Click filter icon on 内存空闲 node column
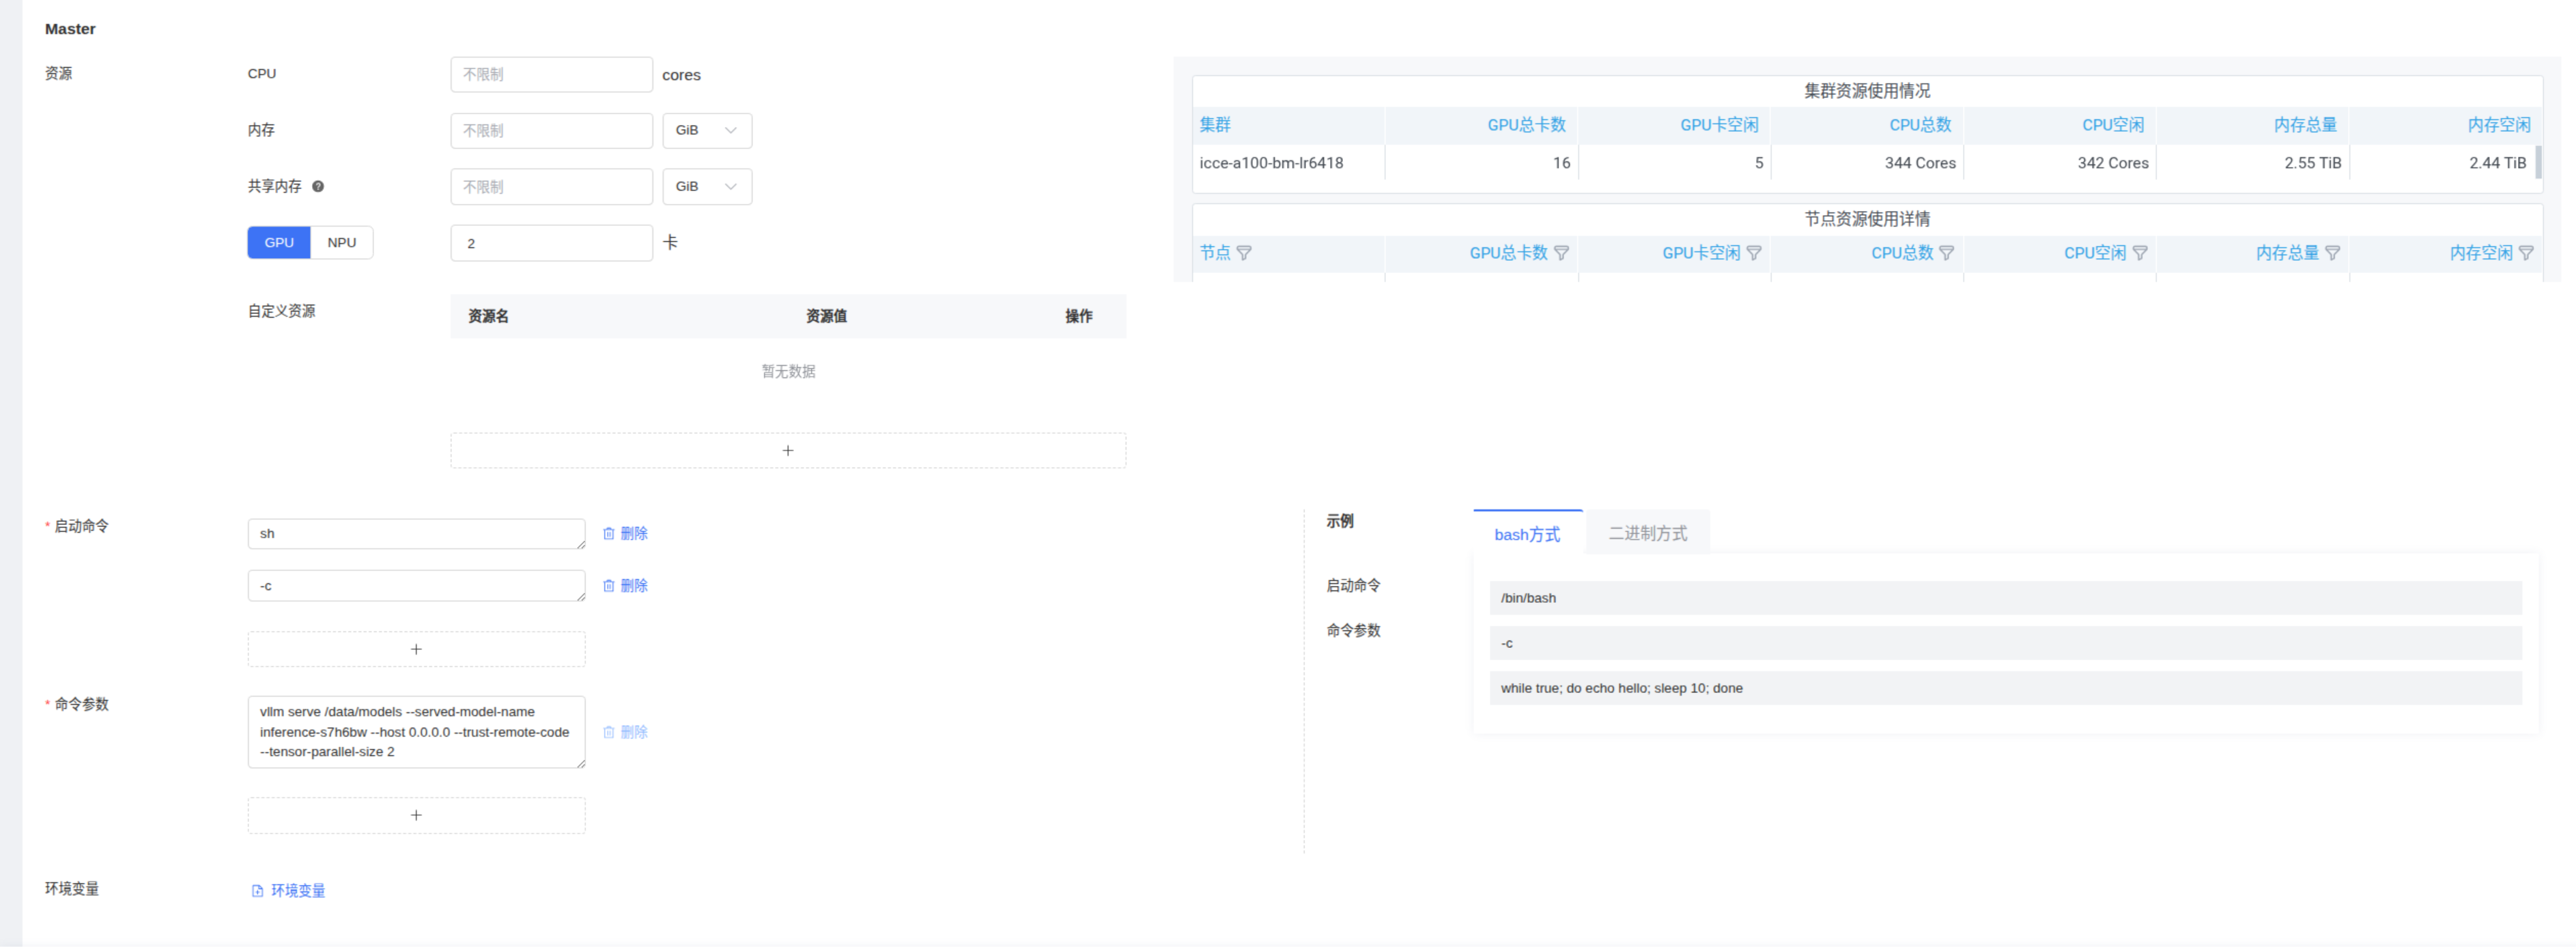2576x947 pixels. (2526, 253)
